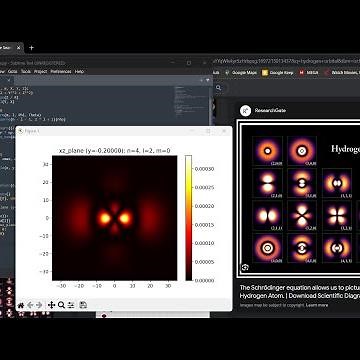Image resolution: width=360 pixels, height=360 pixels.
Task: Open the Preferences menu in Sublime Text
Action: (61, 71)
